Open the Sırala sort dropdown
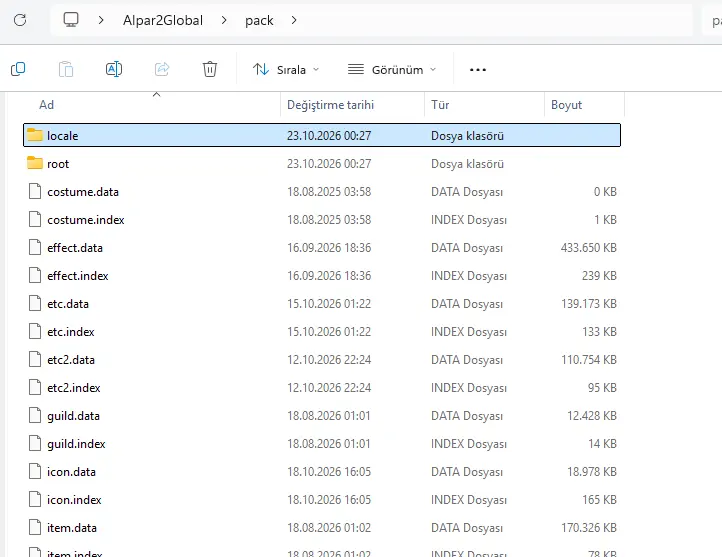The height and width of the screenshot is (557, 722). (286, 70)
